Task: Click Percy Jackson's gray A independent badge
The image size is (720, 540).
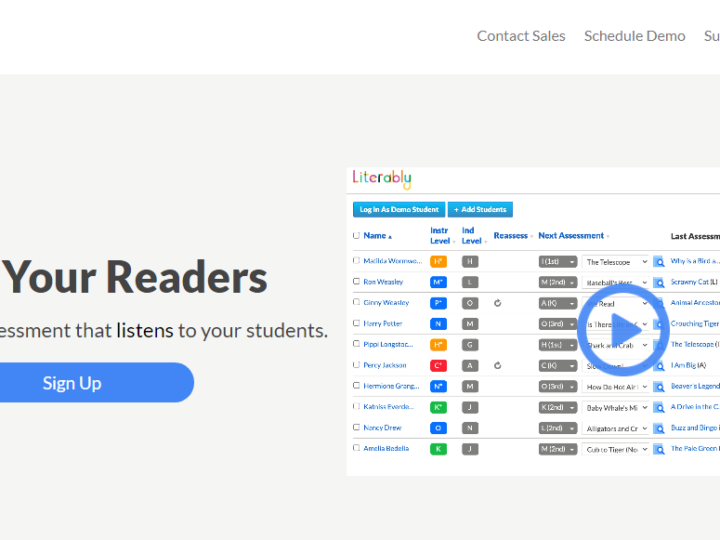Action: coord(470,366)
